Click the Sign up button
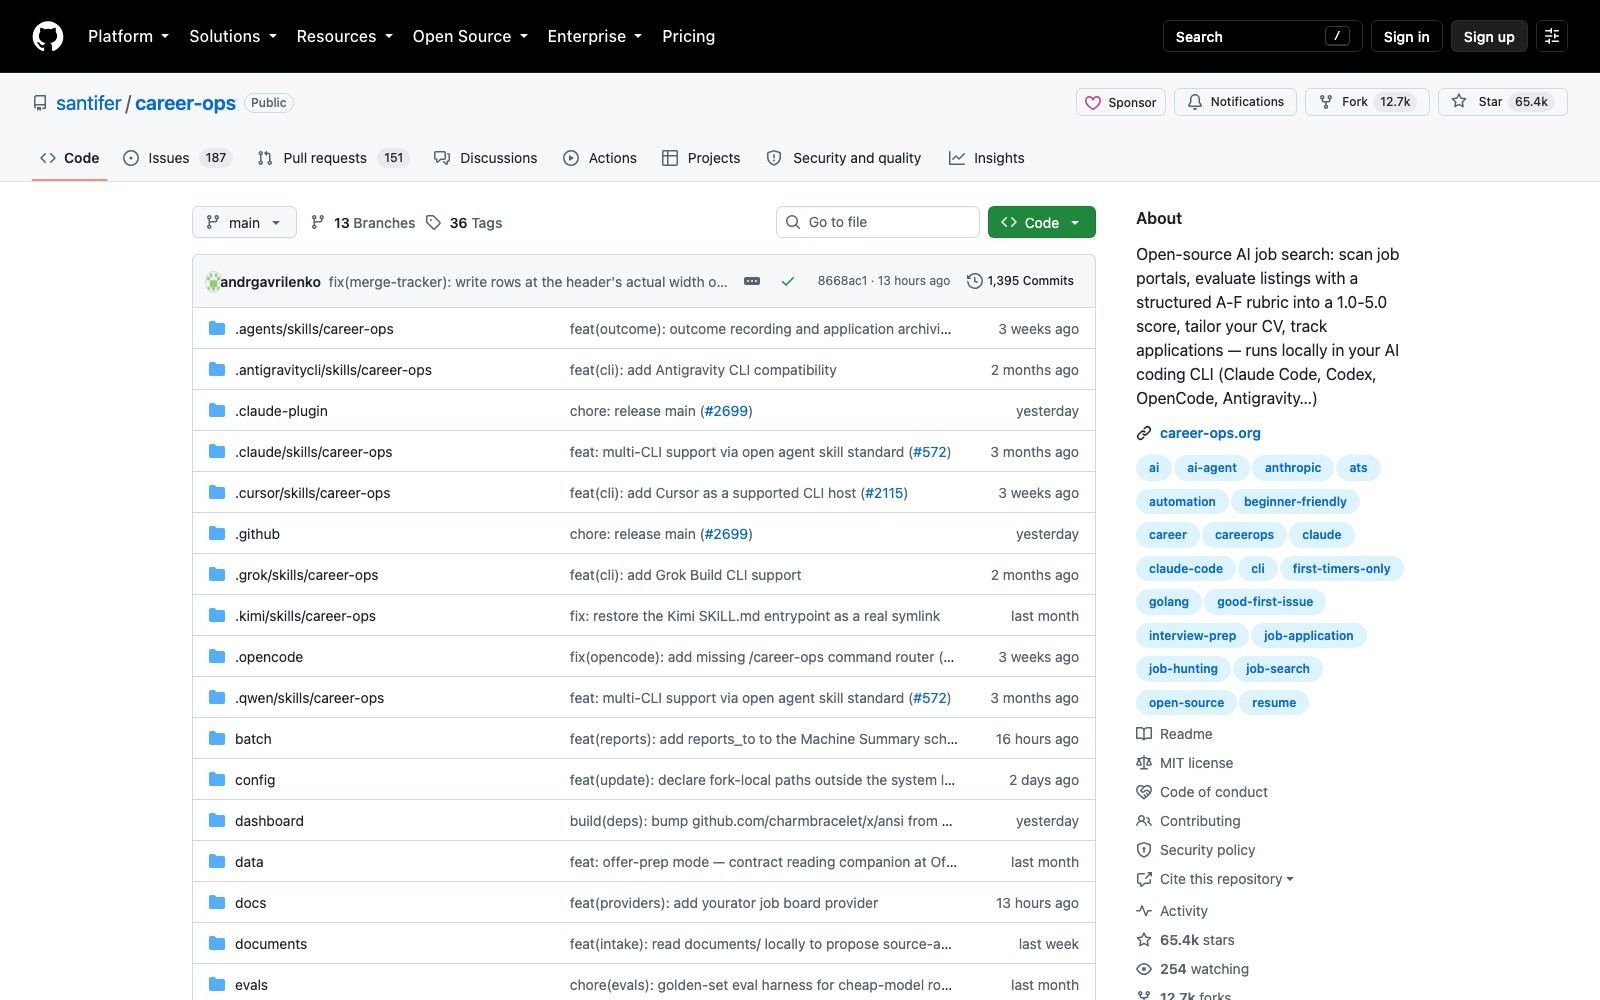1600x1000 pixels. pos(1489,36)
